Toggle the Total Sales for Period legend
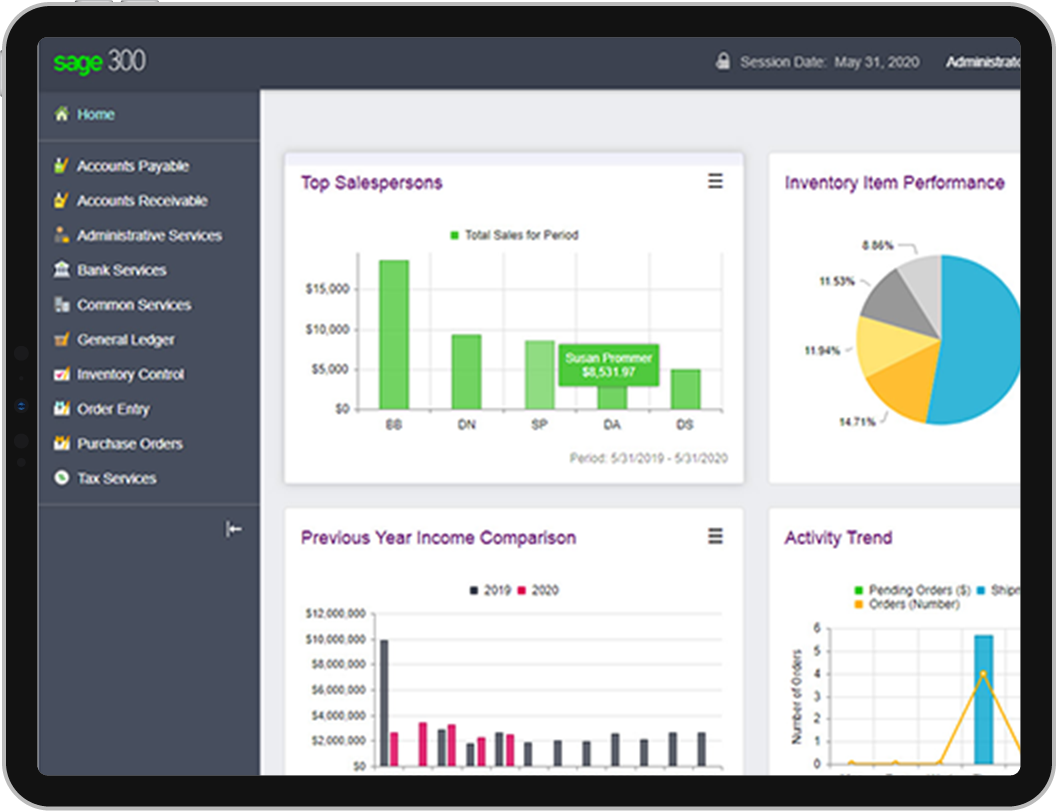Screen dimensions: 1056x811 pos(515,235)
